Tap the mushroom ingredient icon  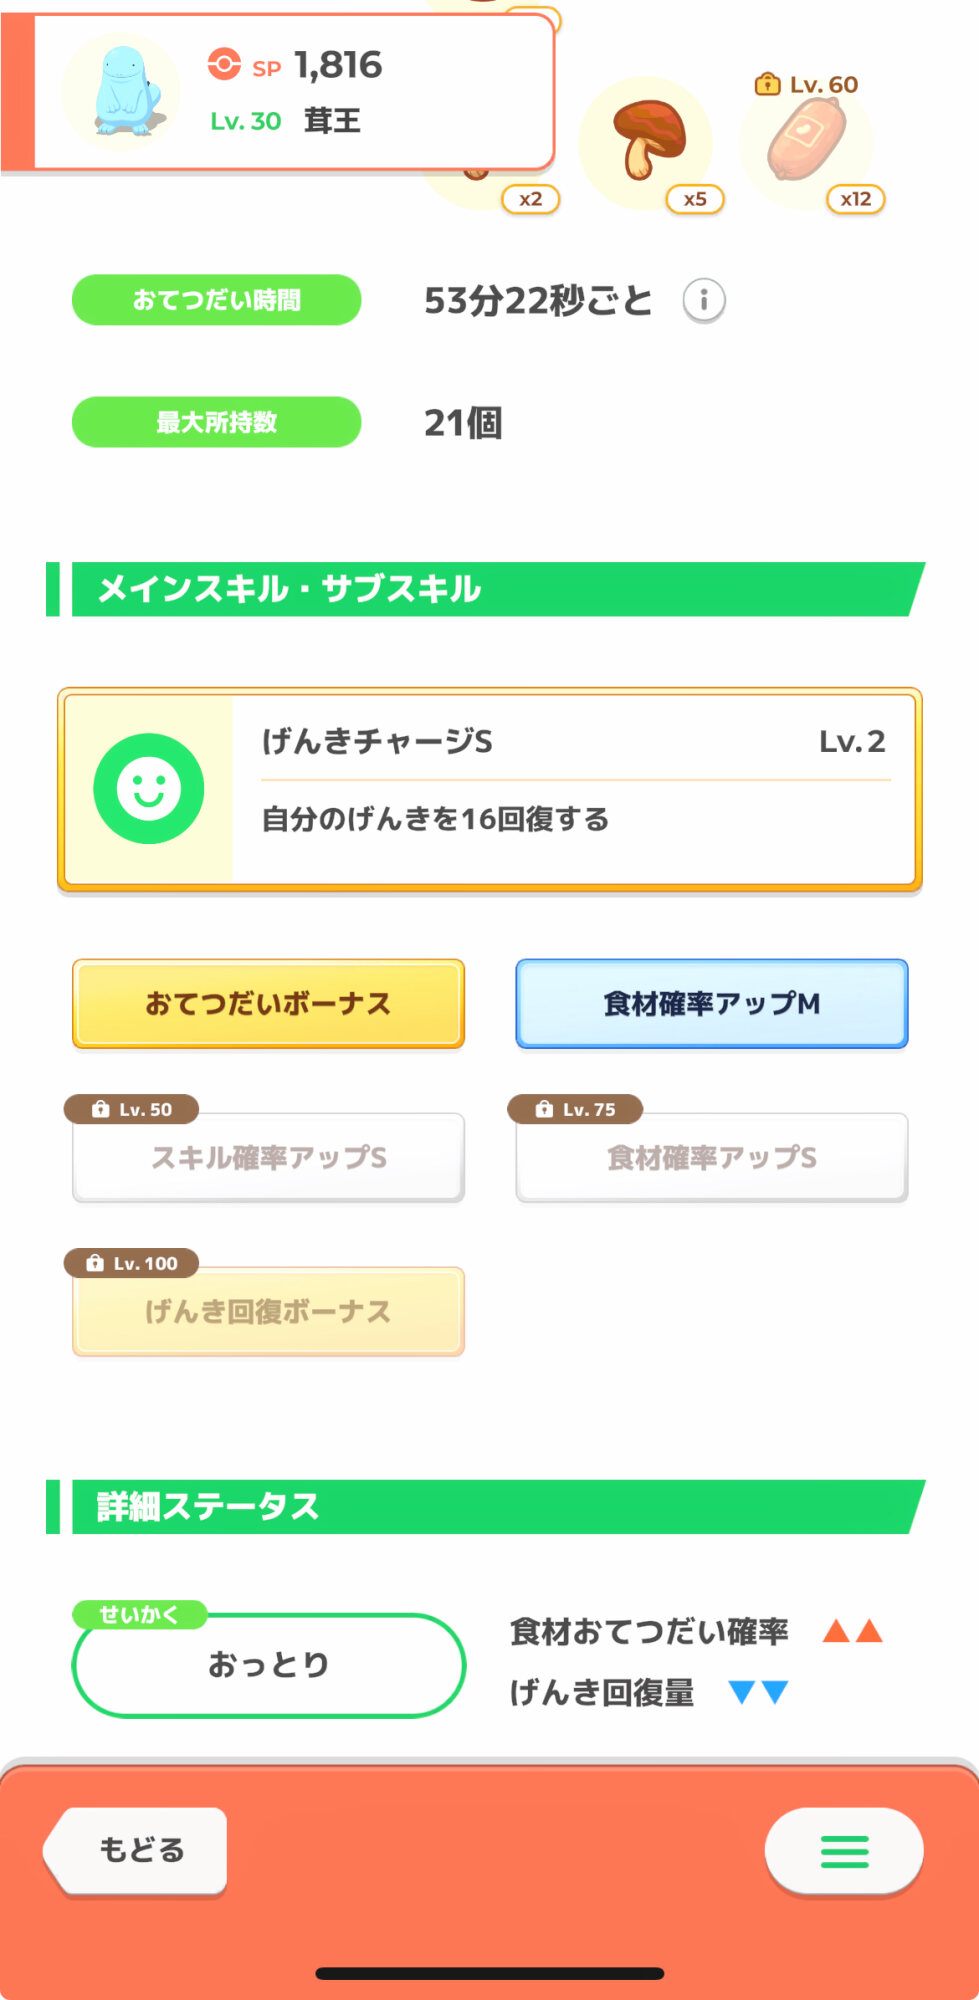click(647, 140)
